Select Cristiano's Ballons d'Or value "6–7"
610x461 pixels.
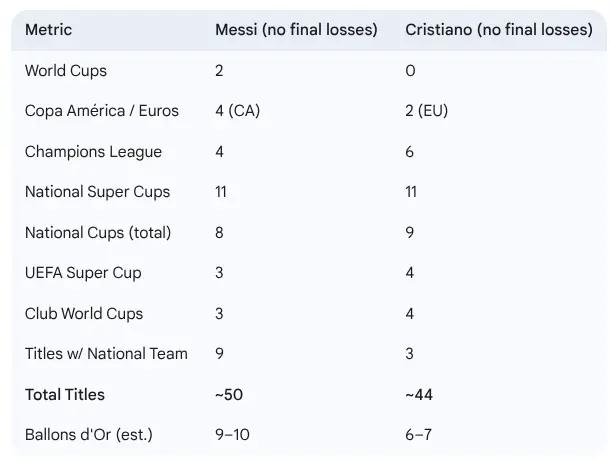click(420, 435)
